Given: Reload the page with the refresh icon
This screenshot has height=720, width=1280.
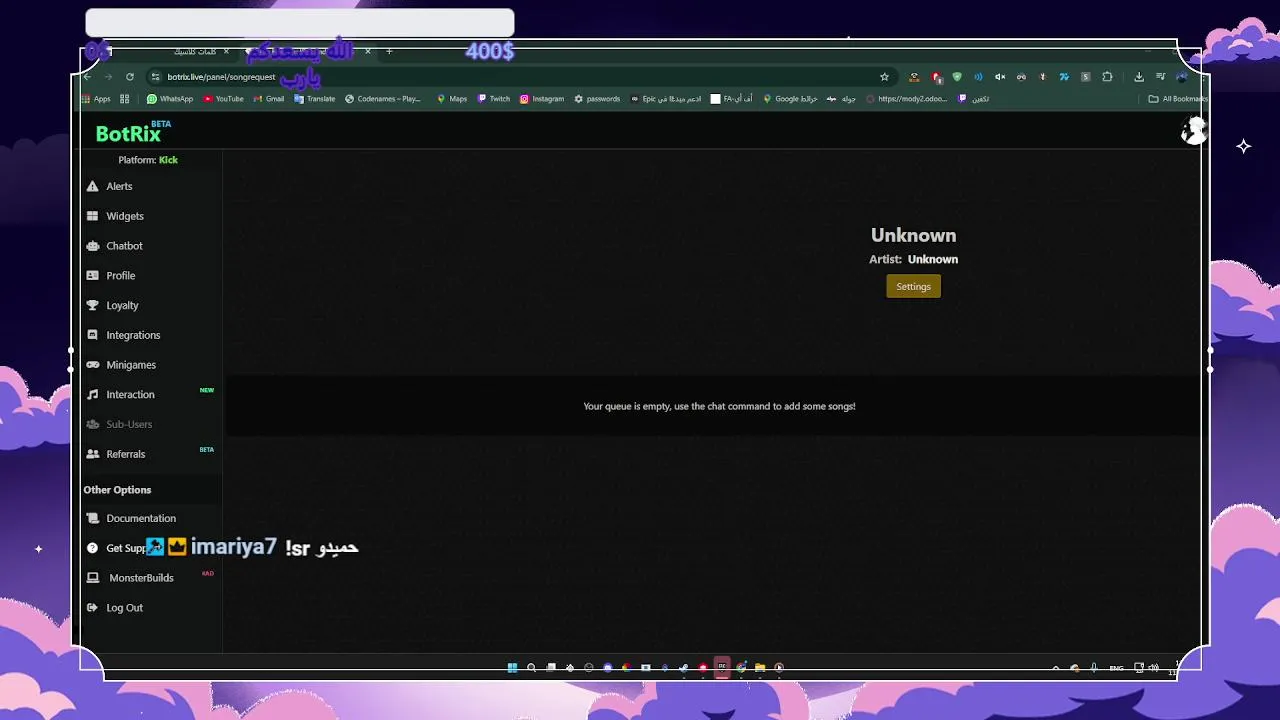Looking at the screenshot, I should coord(130,77).
